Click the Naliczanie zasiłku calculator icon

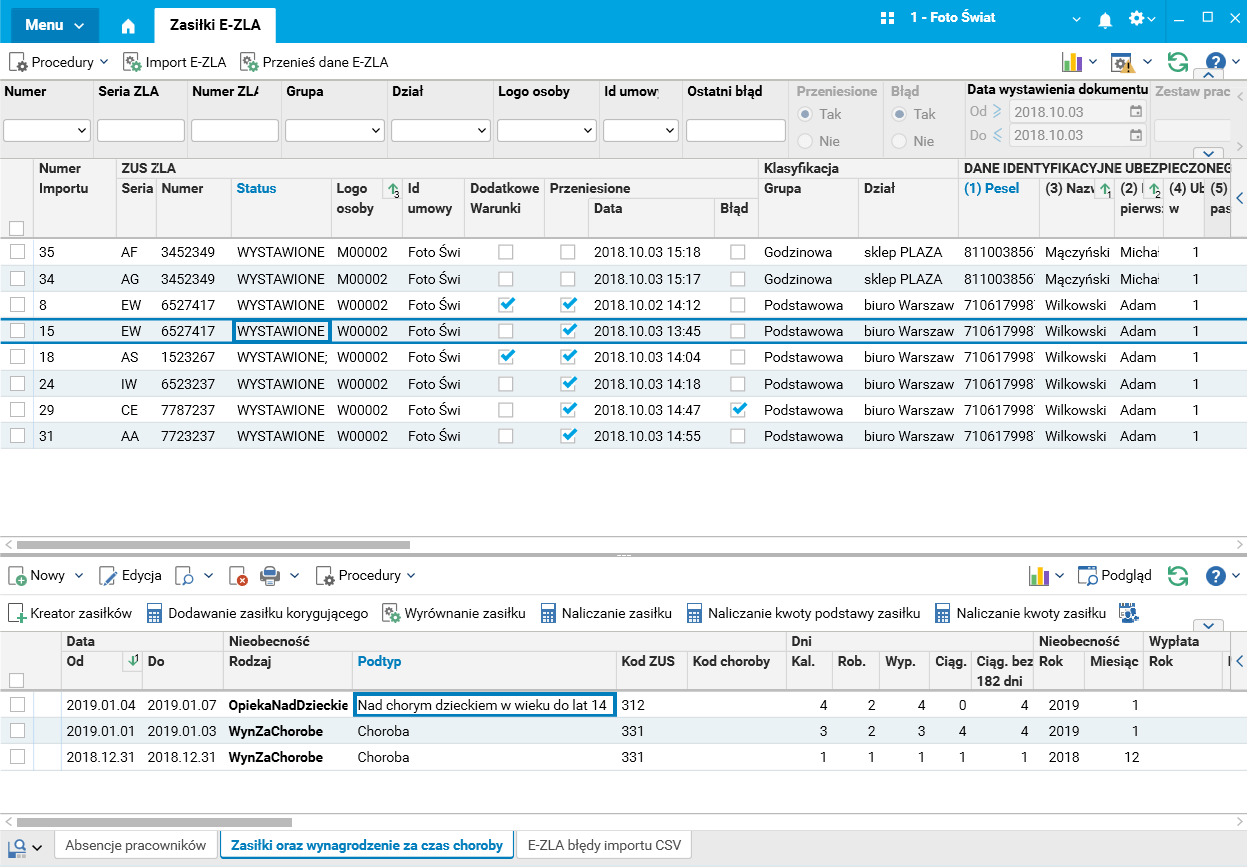coord(548,613)
